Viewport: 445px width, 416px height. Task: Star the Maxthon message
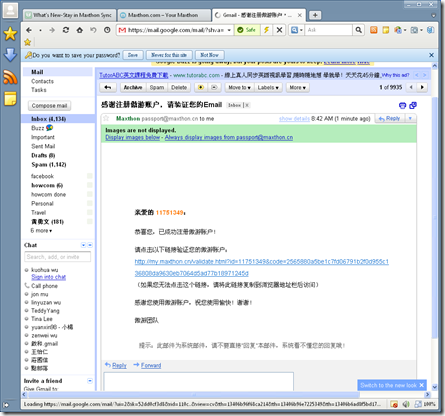(106, 118)
